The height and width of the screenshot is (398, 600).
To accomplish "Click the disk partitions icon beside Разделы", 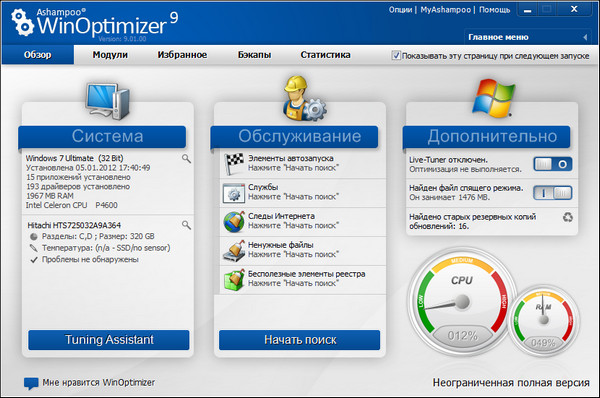I will pyautogui.click(x=33, y=237).
